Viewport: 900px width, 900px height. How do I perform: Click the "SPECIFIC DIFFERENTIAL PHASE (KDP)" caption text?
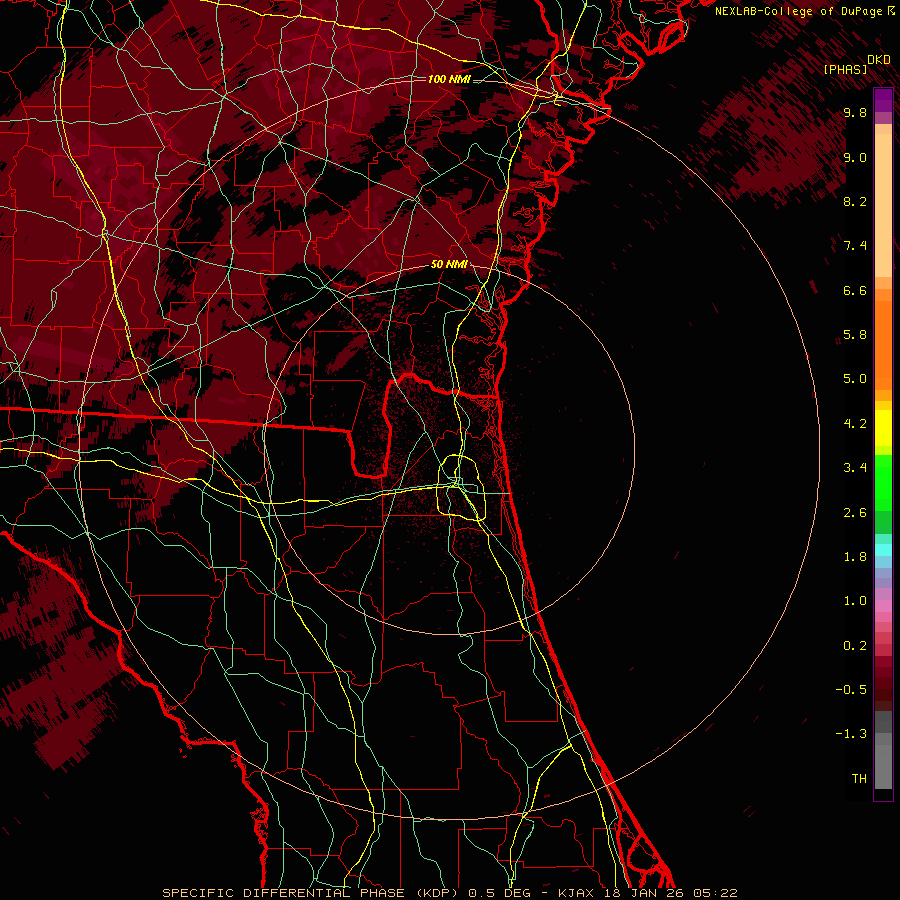click(311, 893)
